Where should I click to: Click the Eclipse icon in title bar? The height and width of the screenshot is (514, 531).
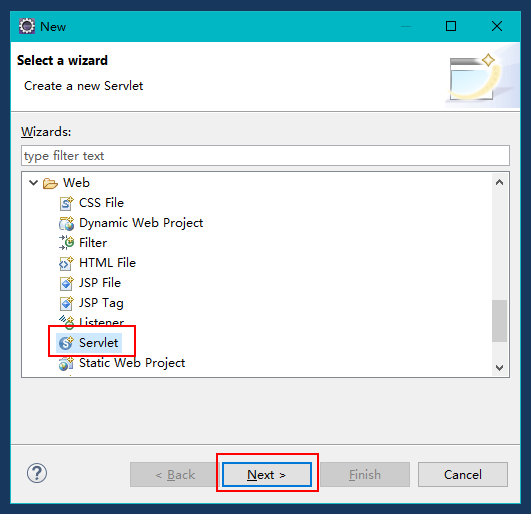[27, 26]
